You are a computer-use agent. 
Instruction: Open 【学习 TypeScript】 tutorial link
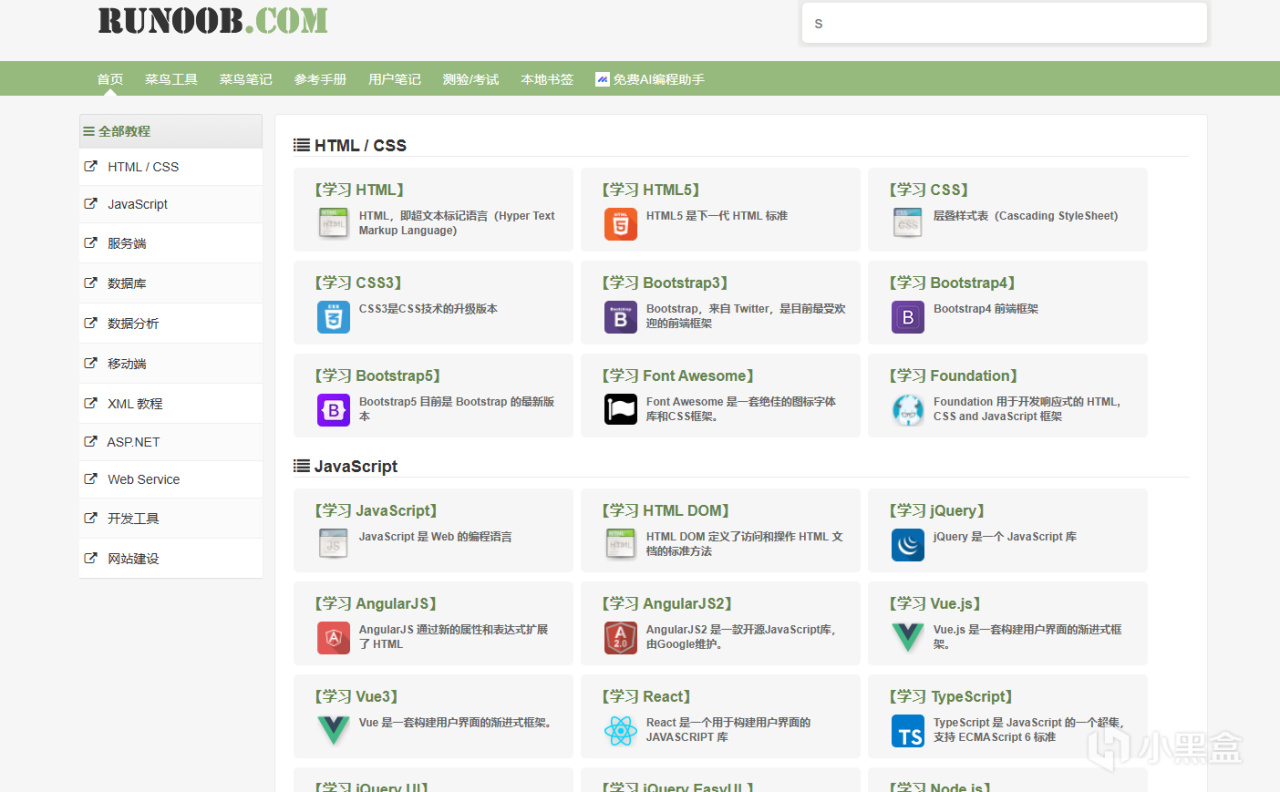coord(952,697)
